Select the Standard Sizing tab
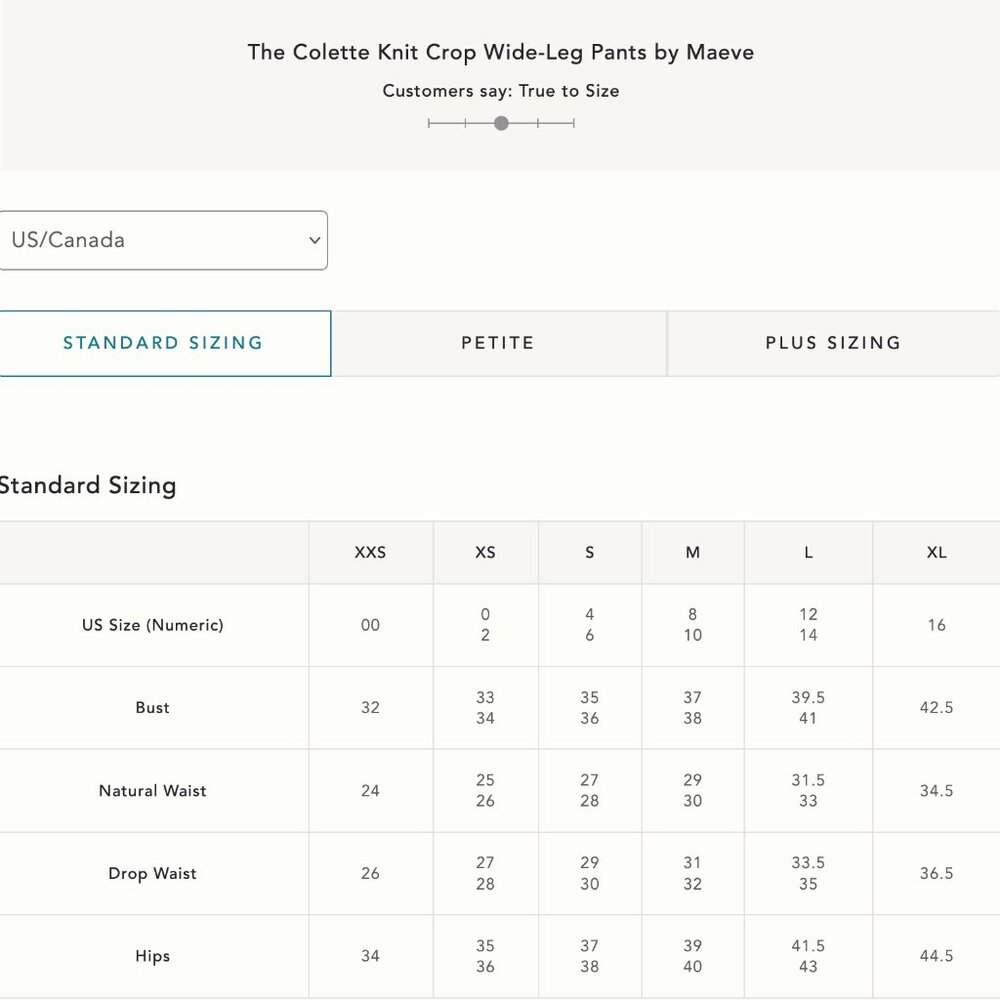 (165, 343)
